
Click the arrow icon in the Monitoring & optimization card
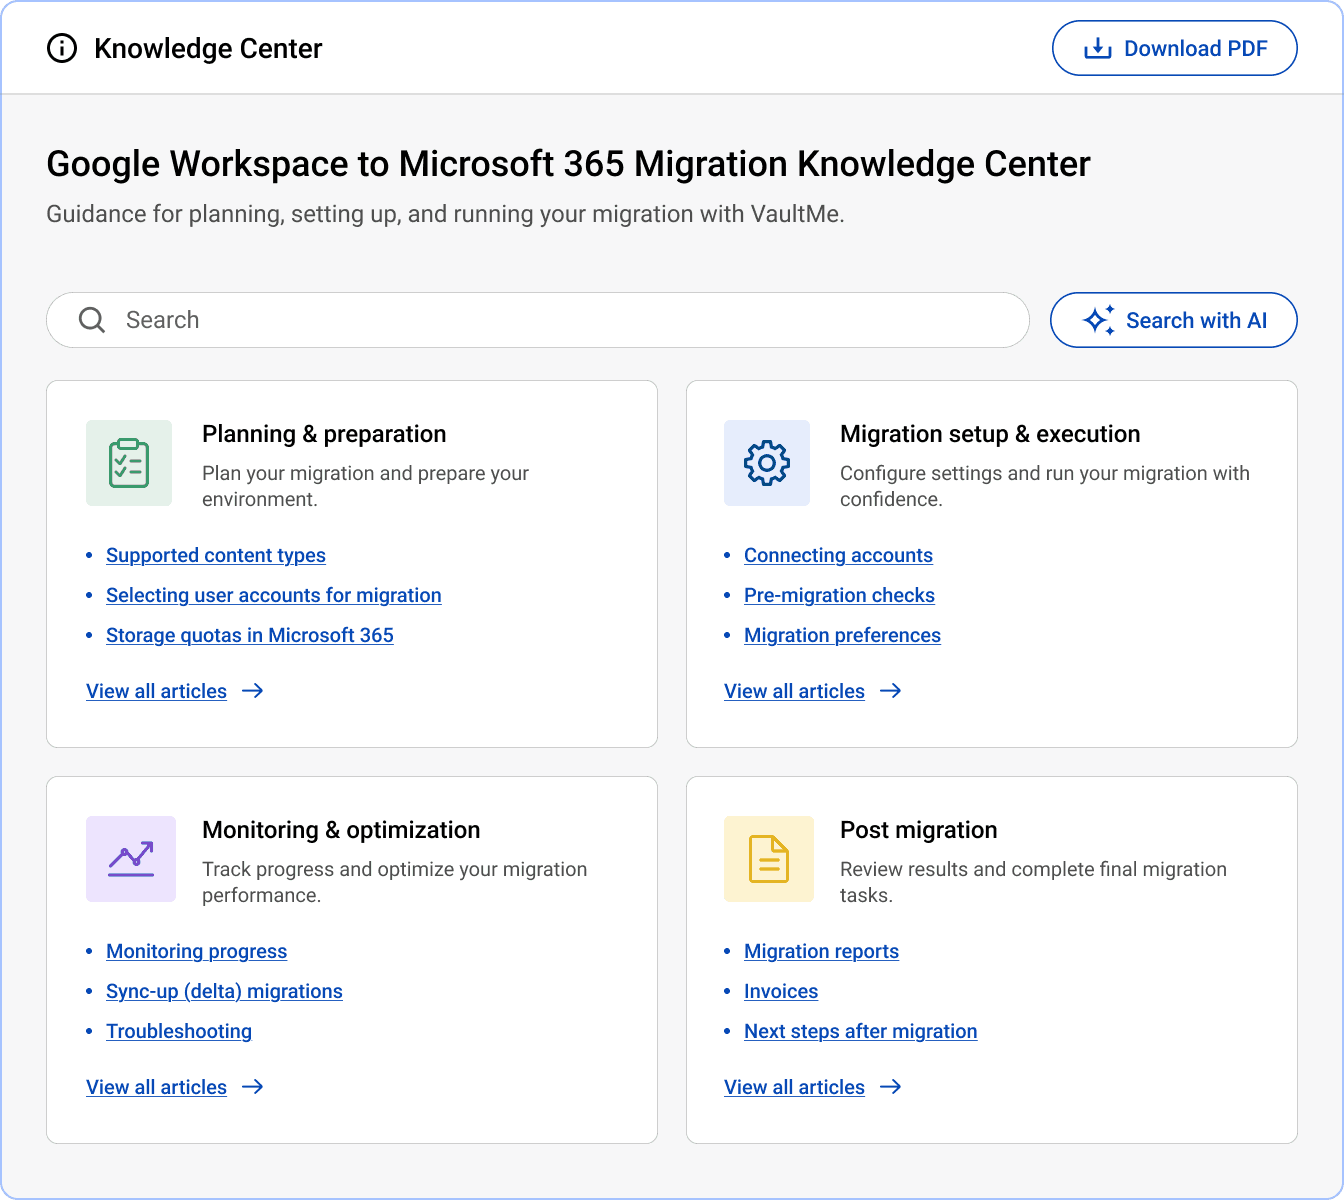(253, 1087)
